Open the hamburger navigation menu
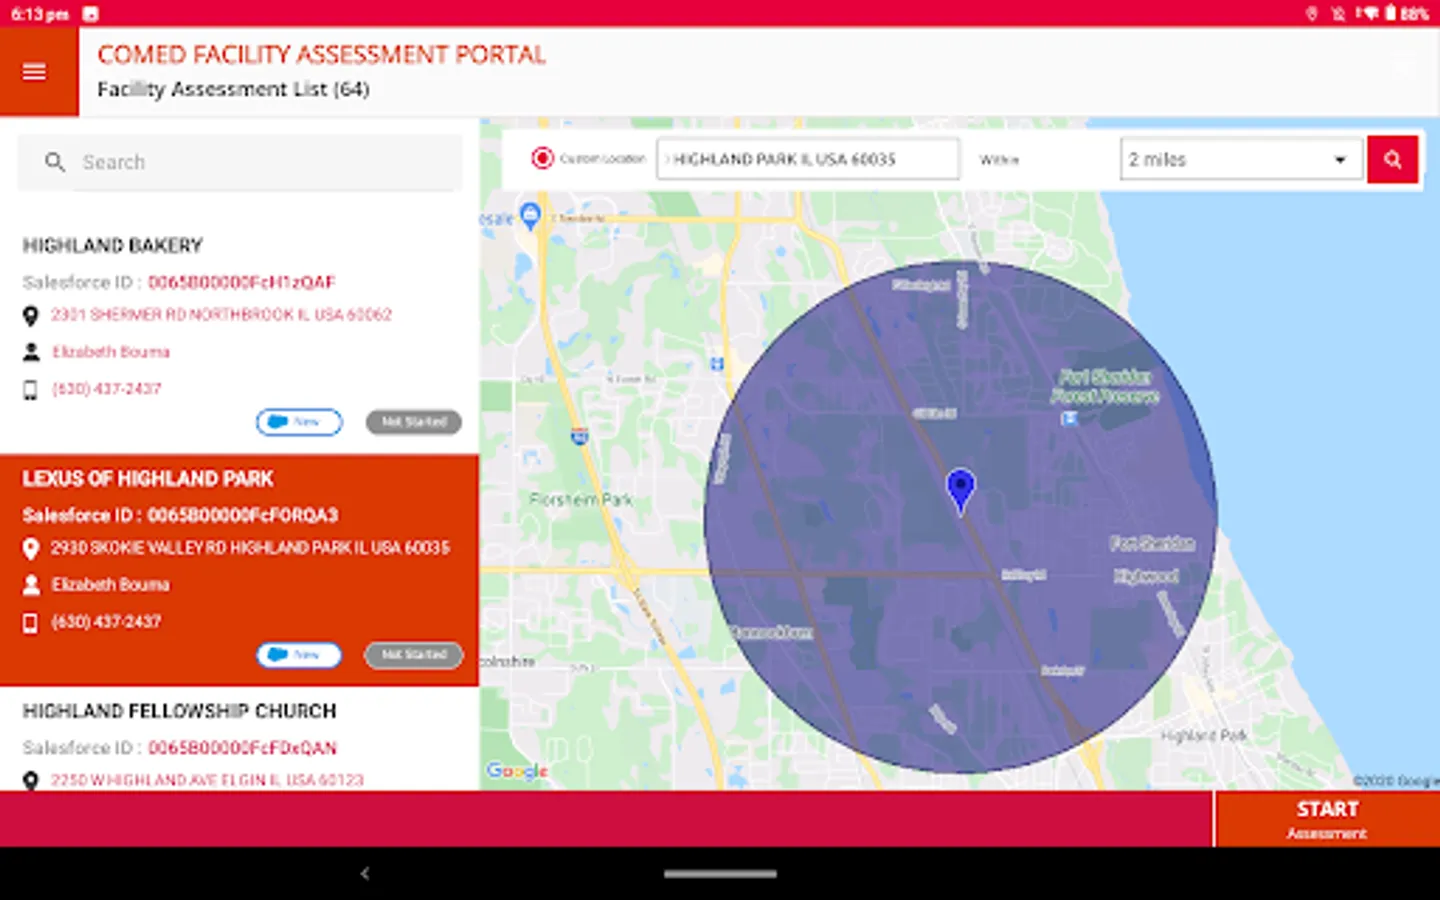This screenshot has width=1440, height=900. click(x=35, y=72)
